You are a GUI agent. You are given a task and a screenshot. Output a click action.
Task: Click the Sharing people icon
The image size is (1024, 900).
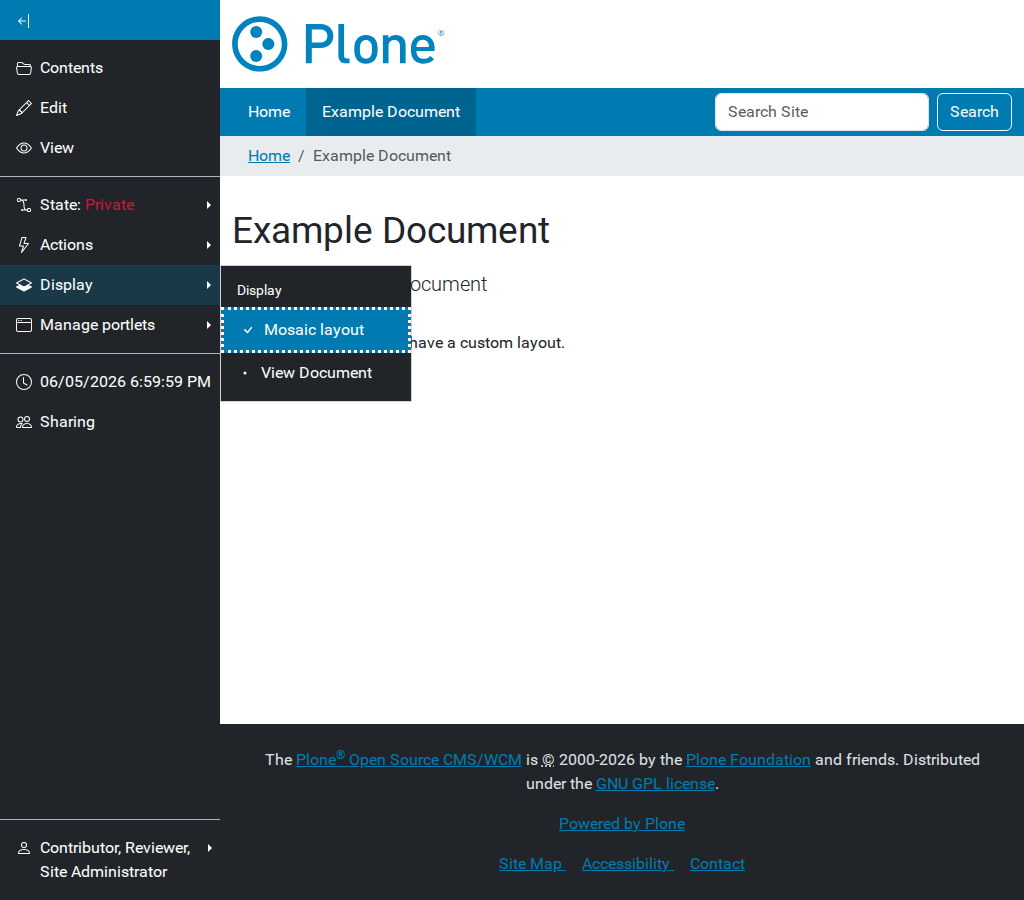pos(24,422)
